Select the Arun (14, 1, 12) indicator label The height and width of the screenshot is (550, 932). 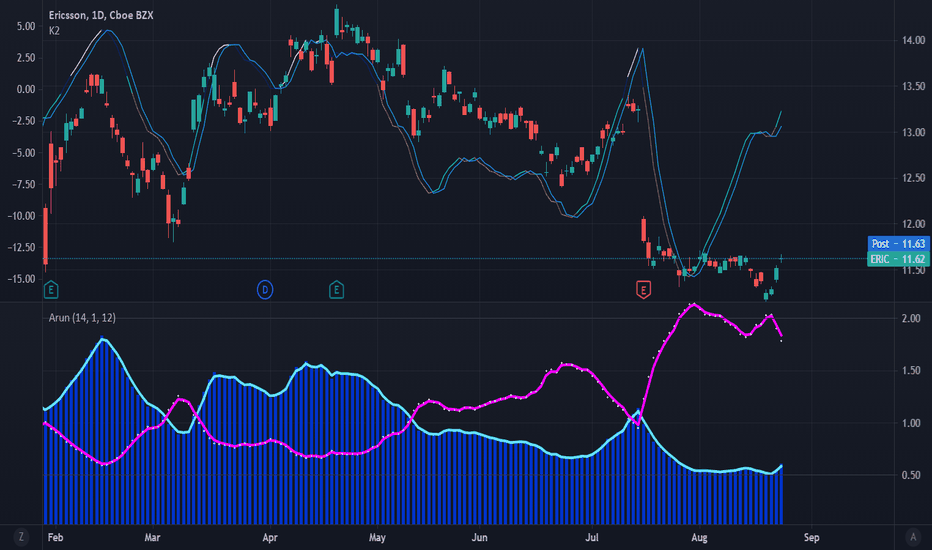[82, 318]
